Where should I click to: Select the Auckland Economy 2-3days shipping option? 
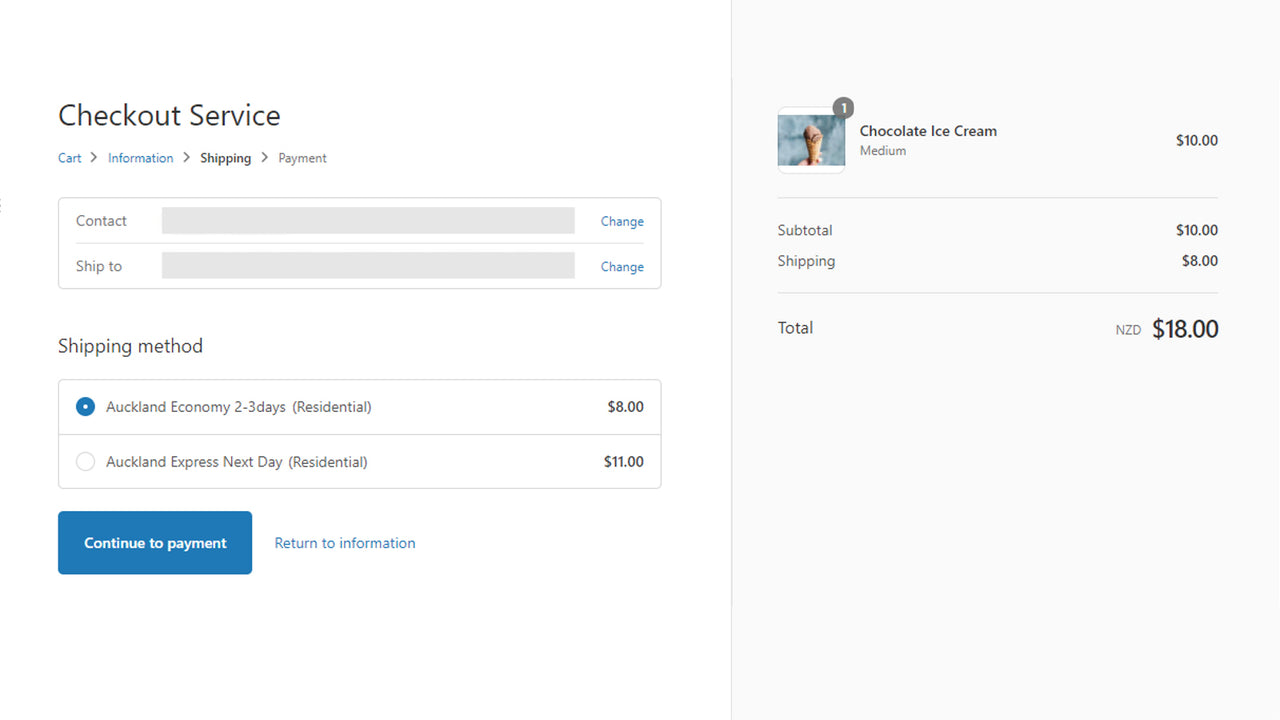[x=85, y=406]
